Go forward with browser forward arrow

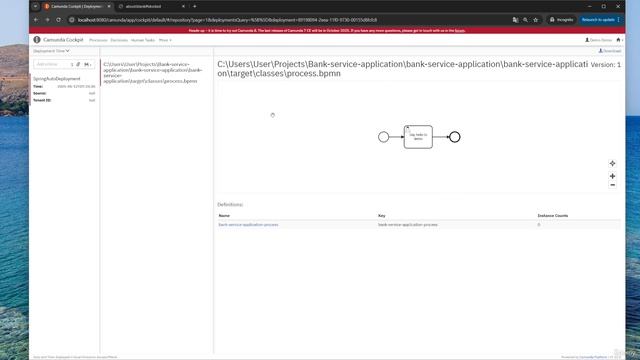point(47,20)
